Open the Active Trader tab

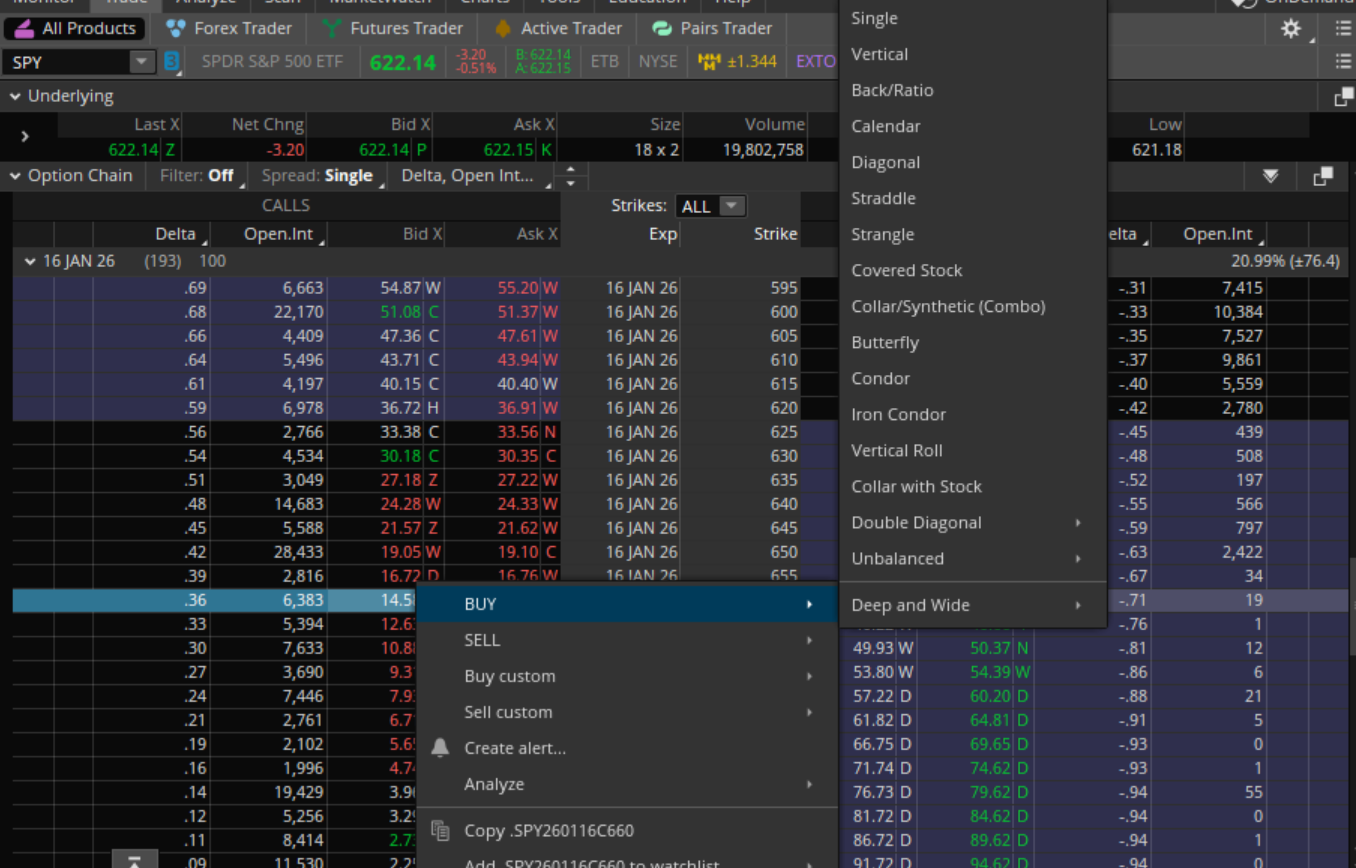(558, 28)
